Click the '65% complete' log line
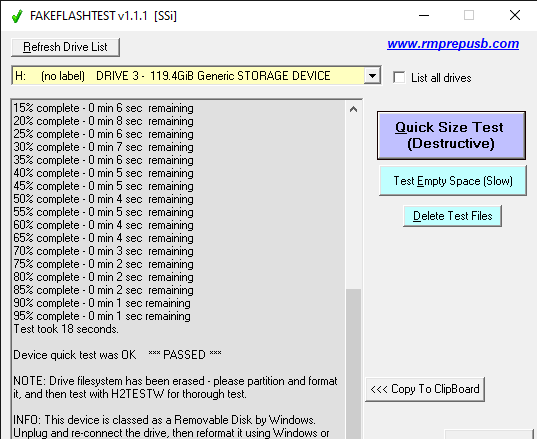Image resolution: width=537 pixels, height=439 pixels. (x=103, y=238)
